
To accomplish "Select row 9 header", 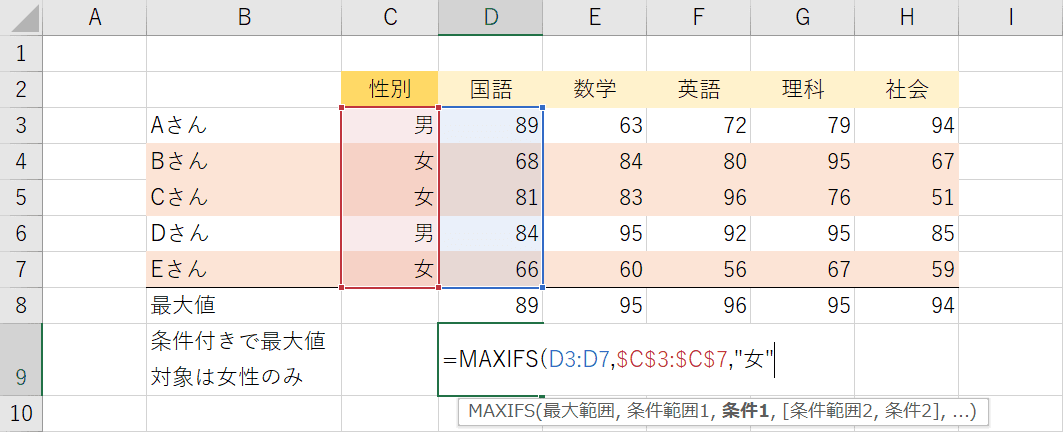I will tap(21, 359).
